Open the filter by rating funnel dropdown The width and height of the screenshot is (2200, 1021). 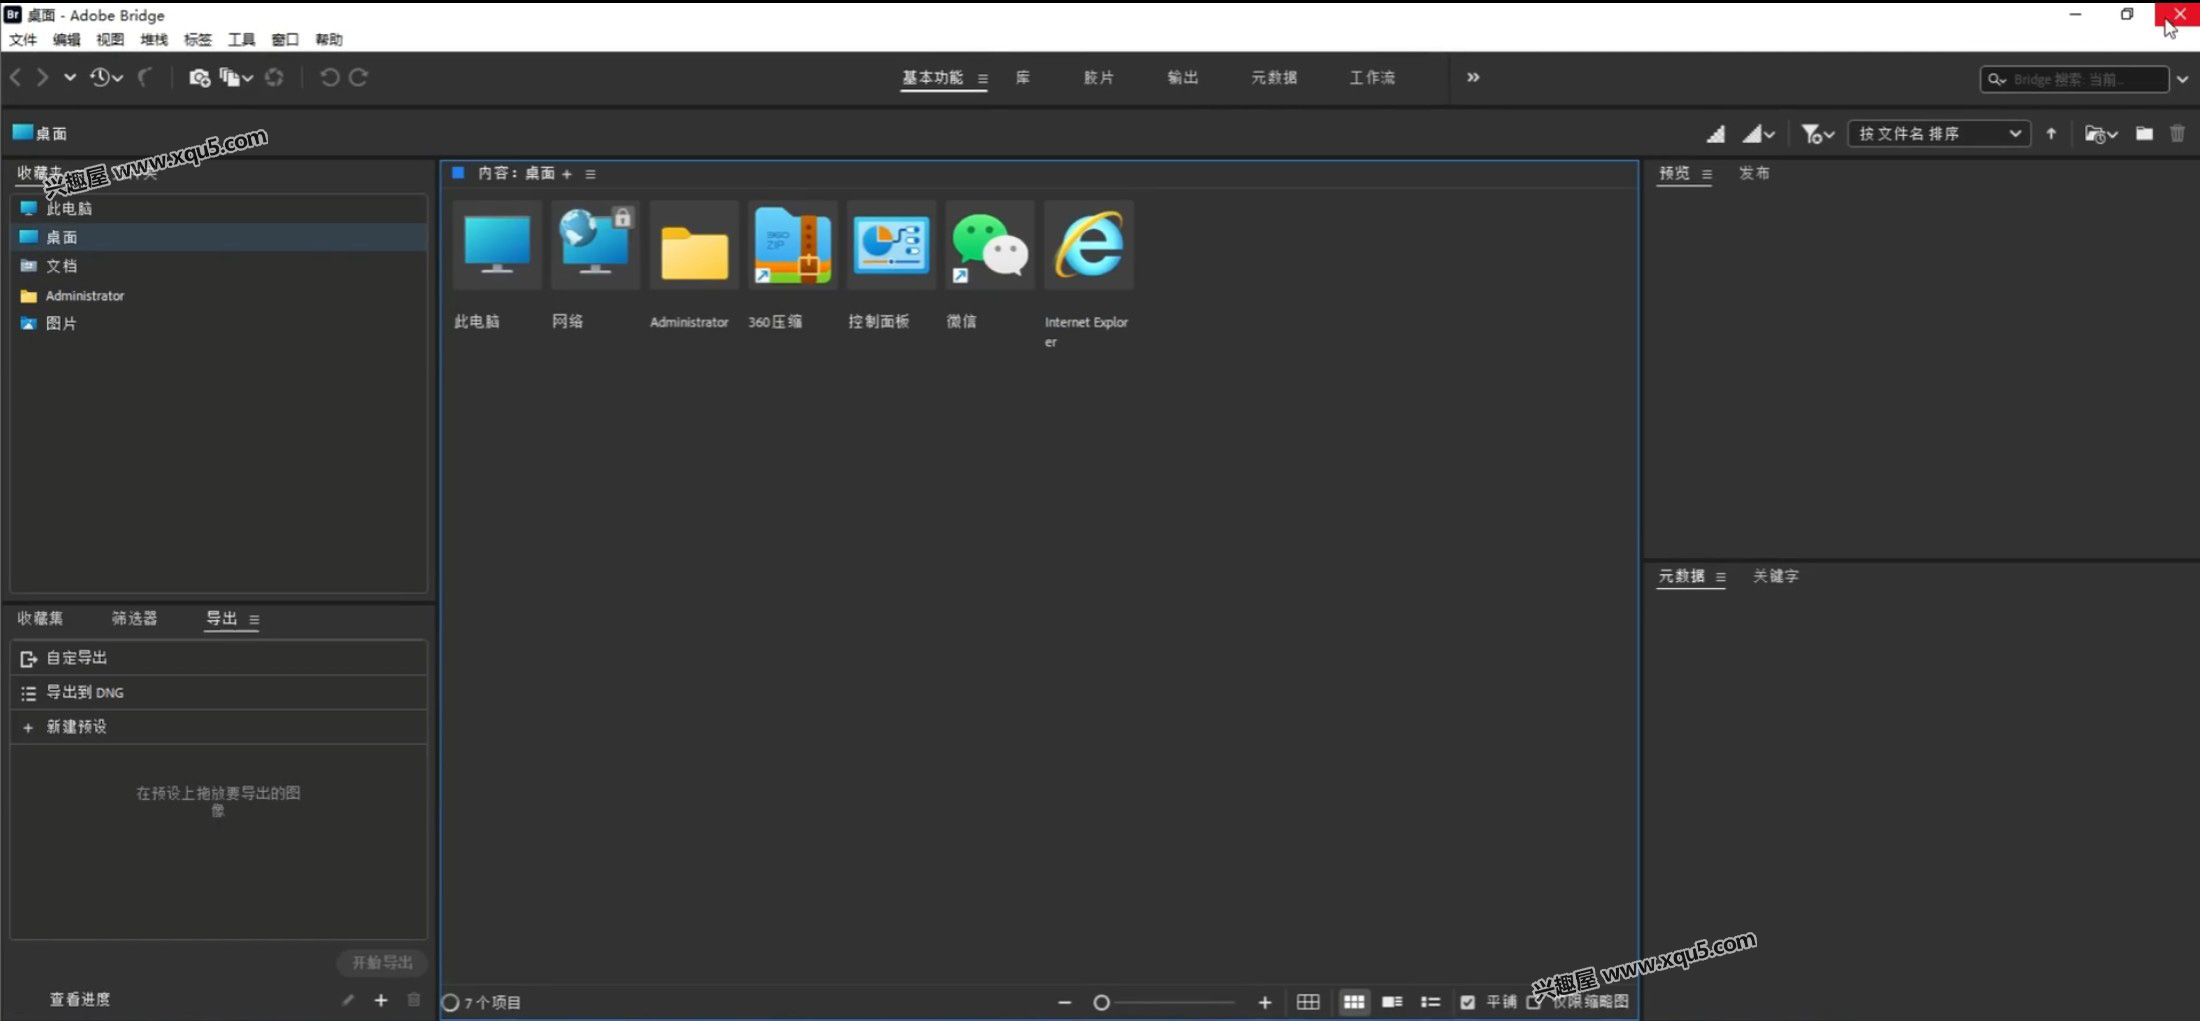tap(1817, 133)
